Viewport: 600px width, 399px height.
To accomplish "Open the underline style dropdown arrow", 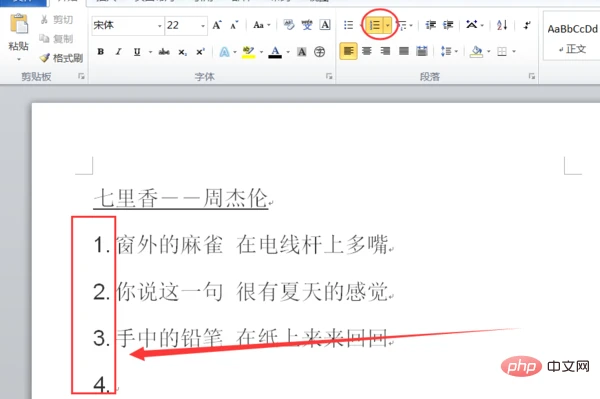I will pos(150,52).
